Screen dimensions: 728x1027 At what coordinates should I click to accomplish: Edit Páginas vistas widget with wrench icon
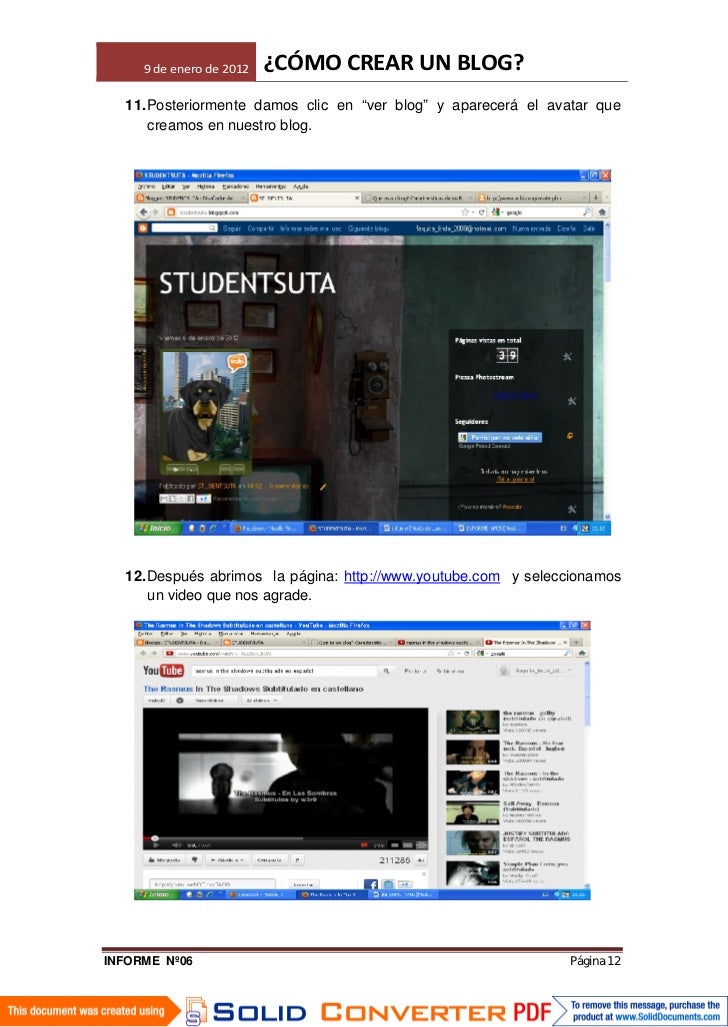(567, 357)
